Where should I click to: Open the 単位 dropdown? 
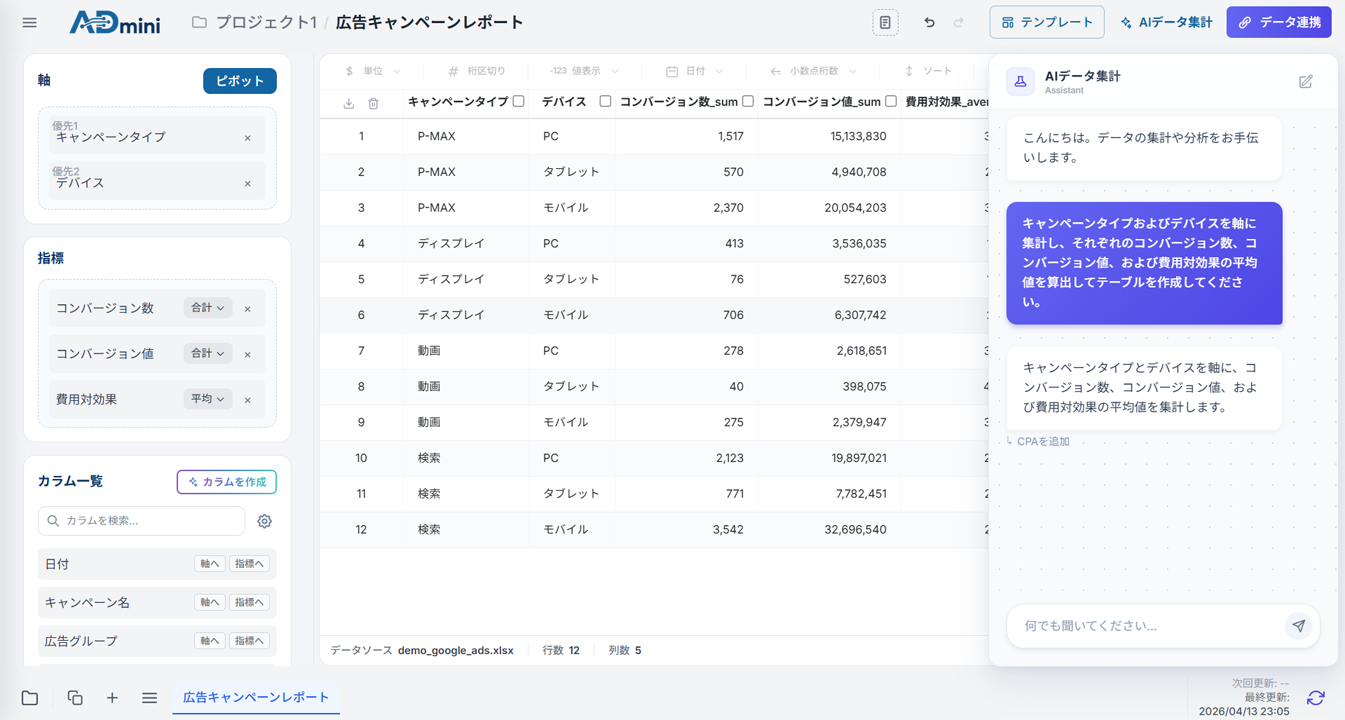tap(372, 71)
